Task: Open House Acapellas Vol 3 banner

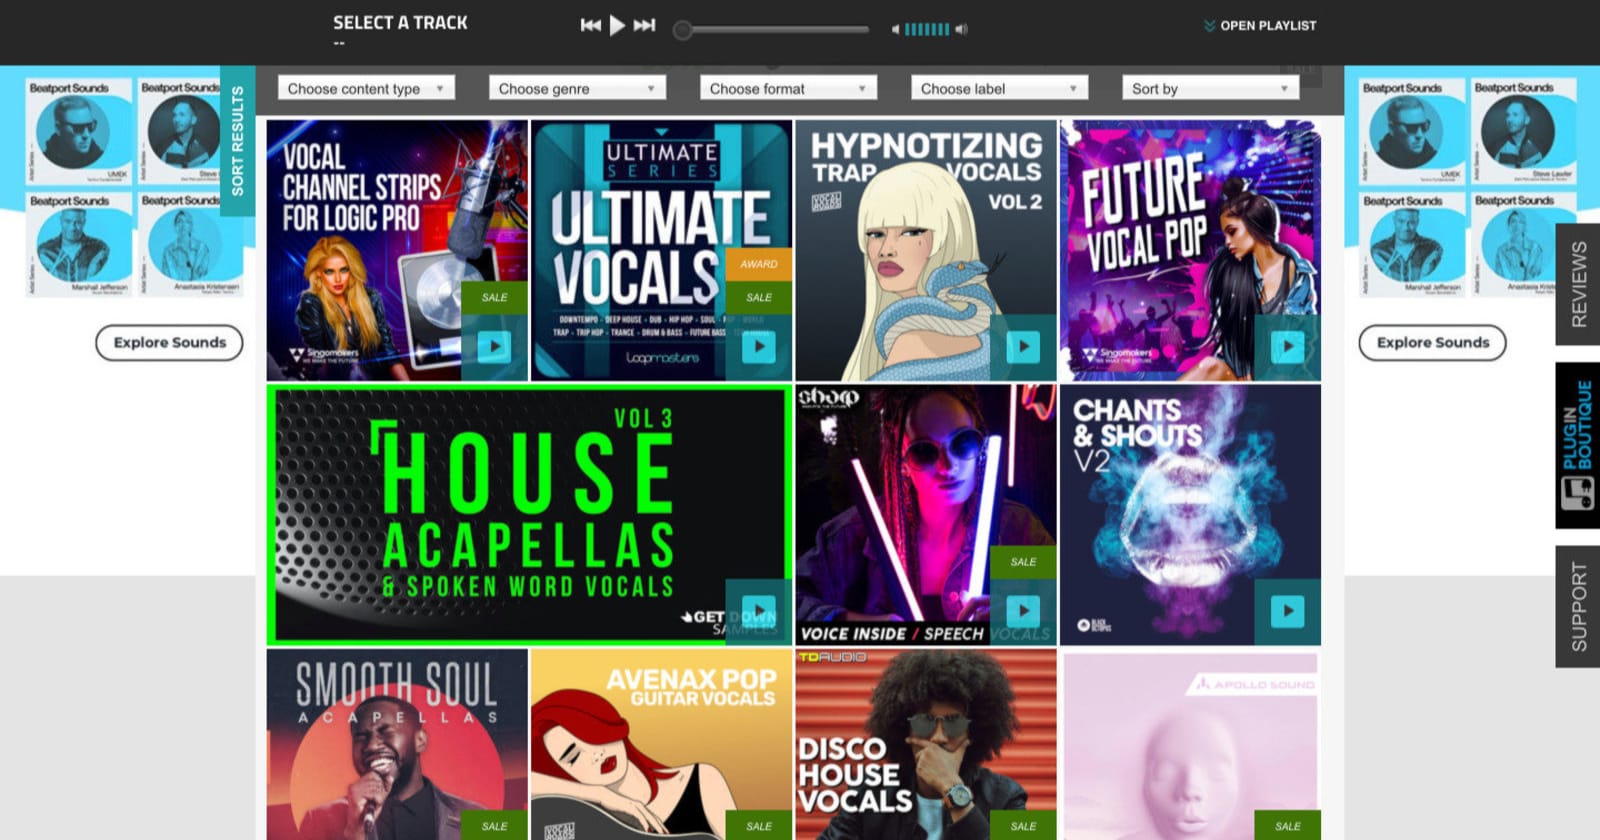Action: pos(529,515)
